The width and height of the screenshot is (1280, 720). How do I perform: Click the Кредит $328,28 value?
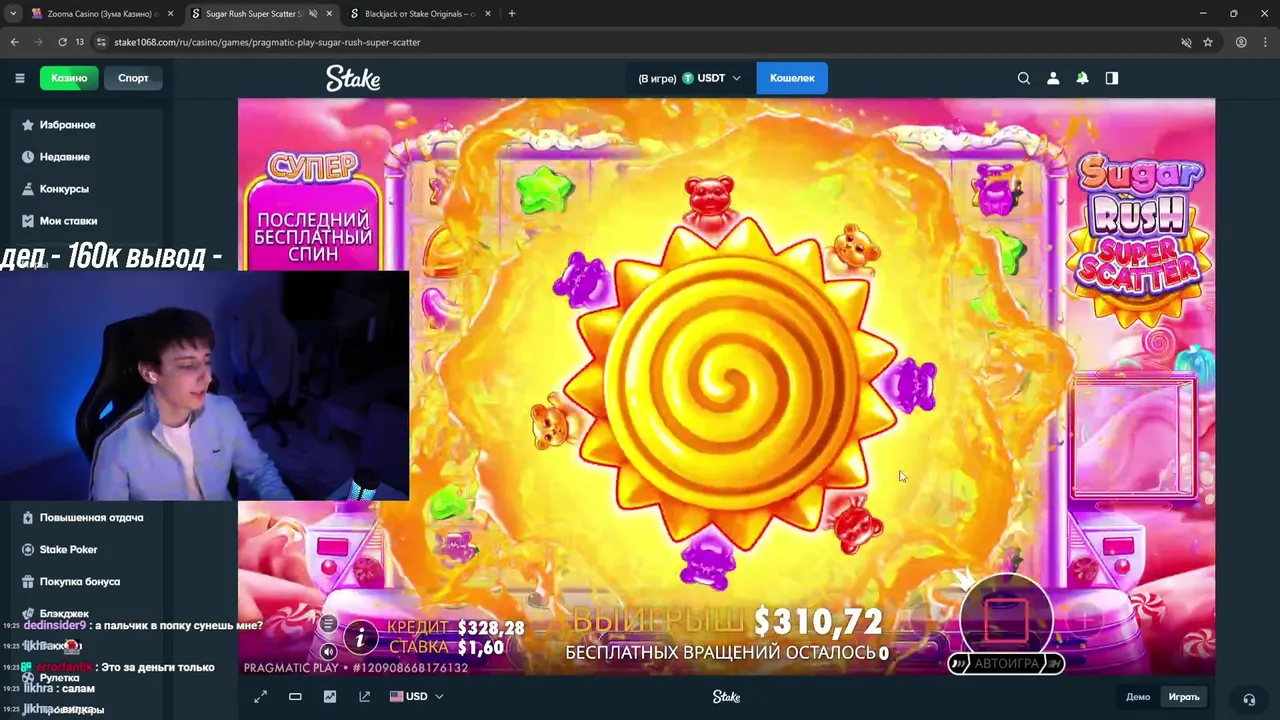pyautogui.click(x=491, y=628)
